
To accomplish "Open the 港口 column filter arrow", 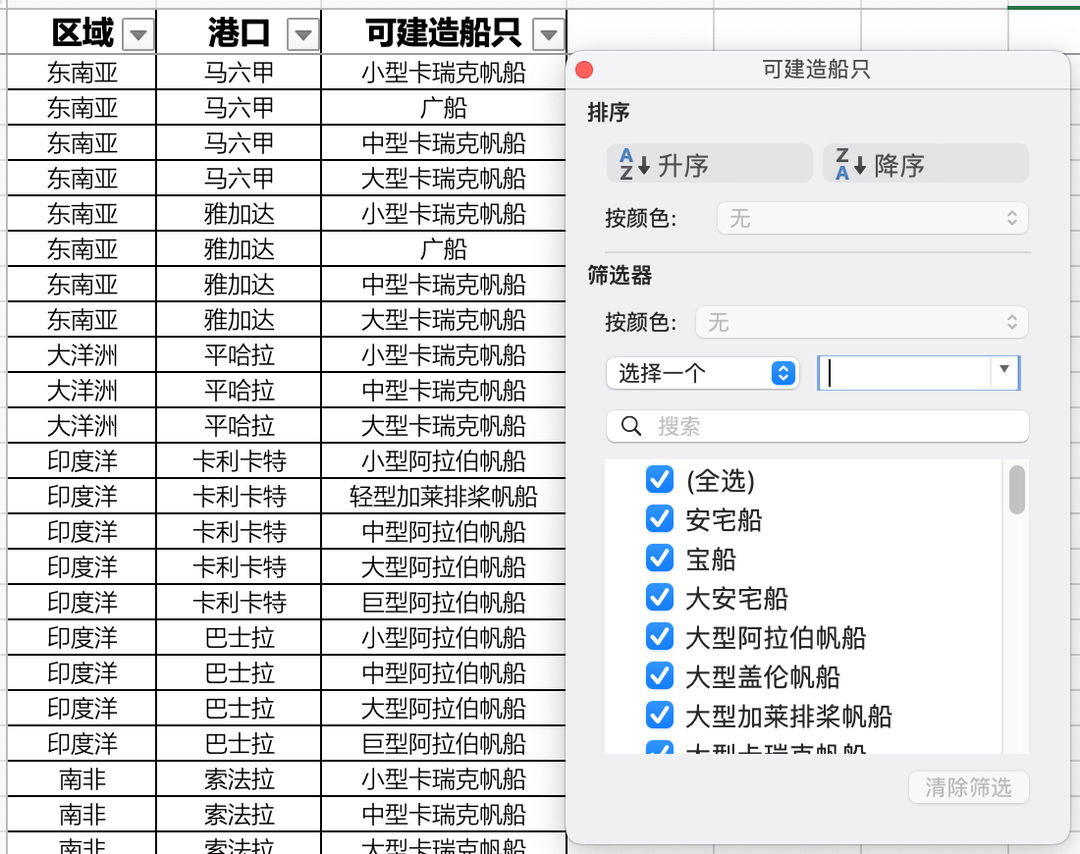I will (x=302, y=36).
